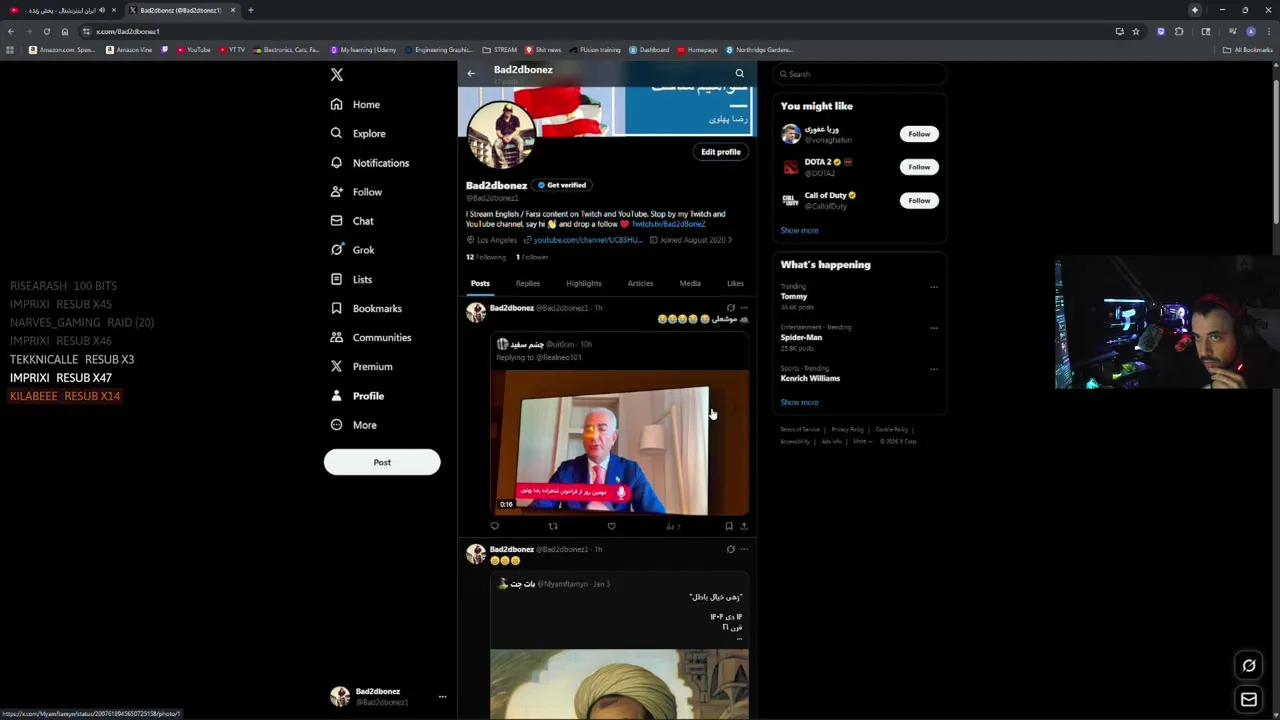
Task: Open Chat in the sidebar
Action: 352,221
